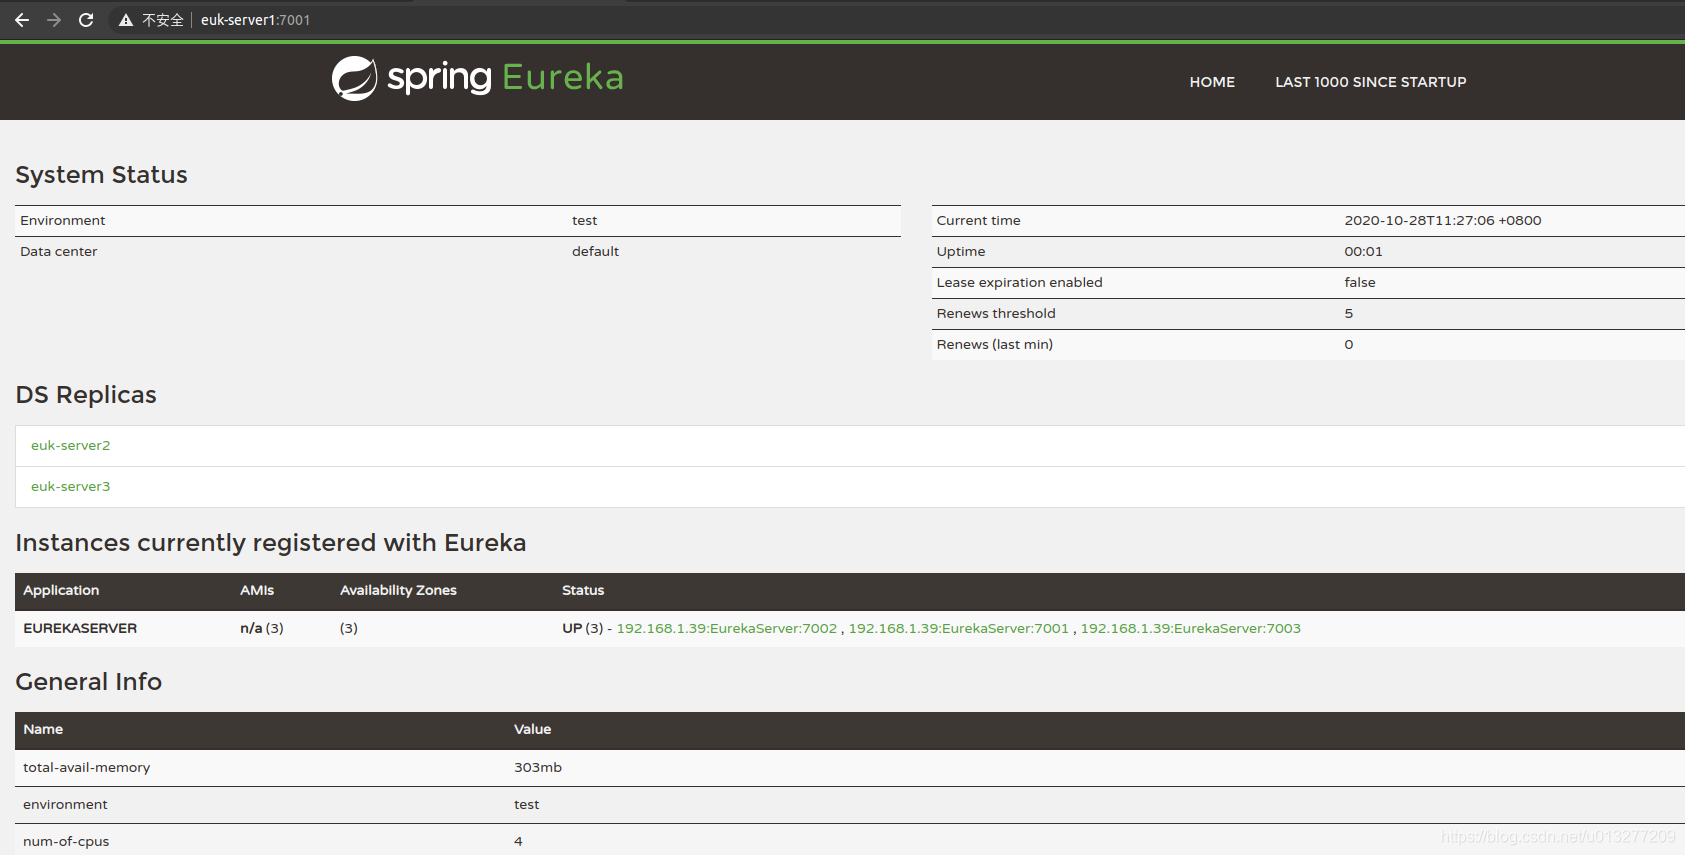Click the Name column header in General Info
Viewport: 1685px width, 855px height.
43,730
